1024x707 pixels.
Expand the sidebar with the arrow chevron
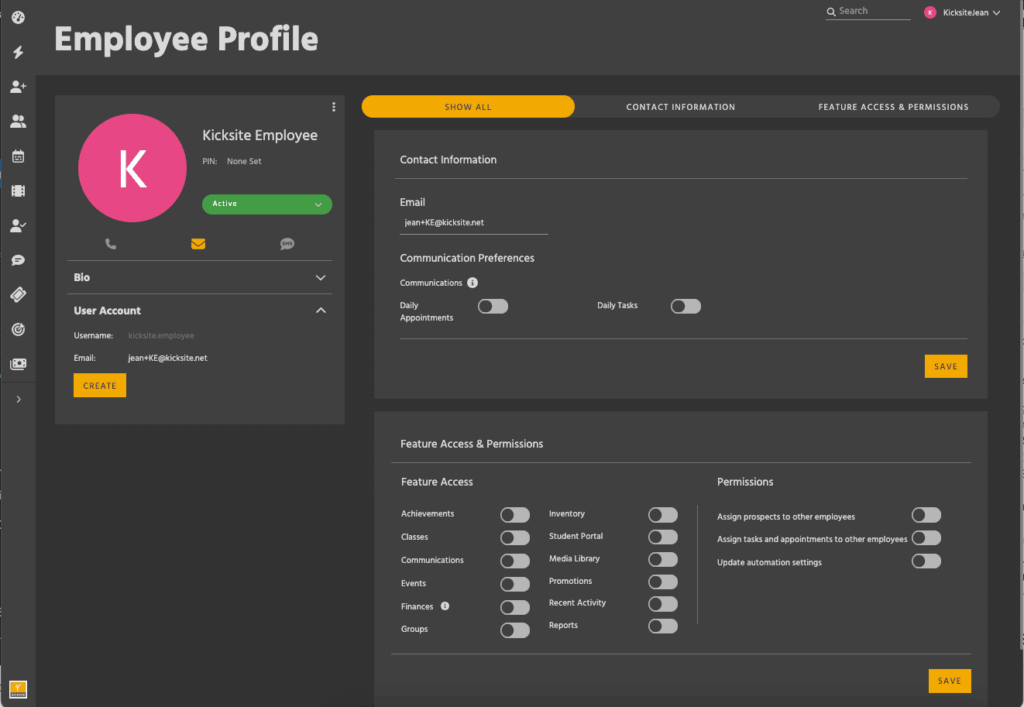[18, 399]
